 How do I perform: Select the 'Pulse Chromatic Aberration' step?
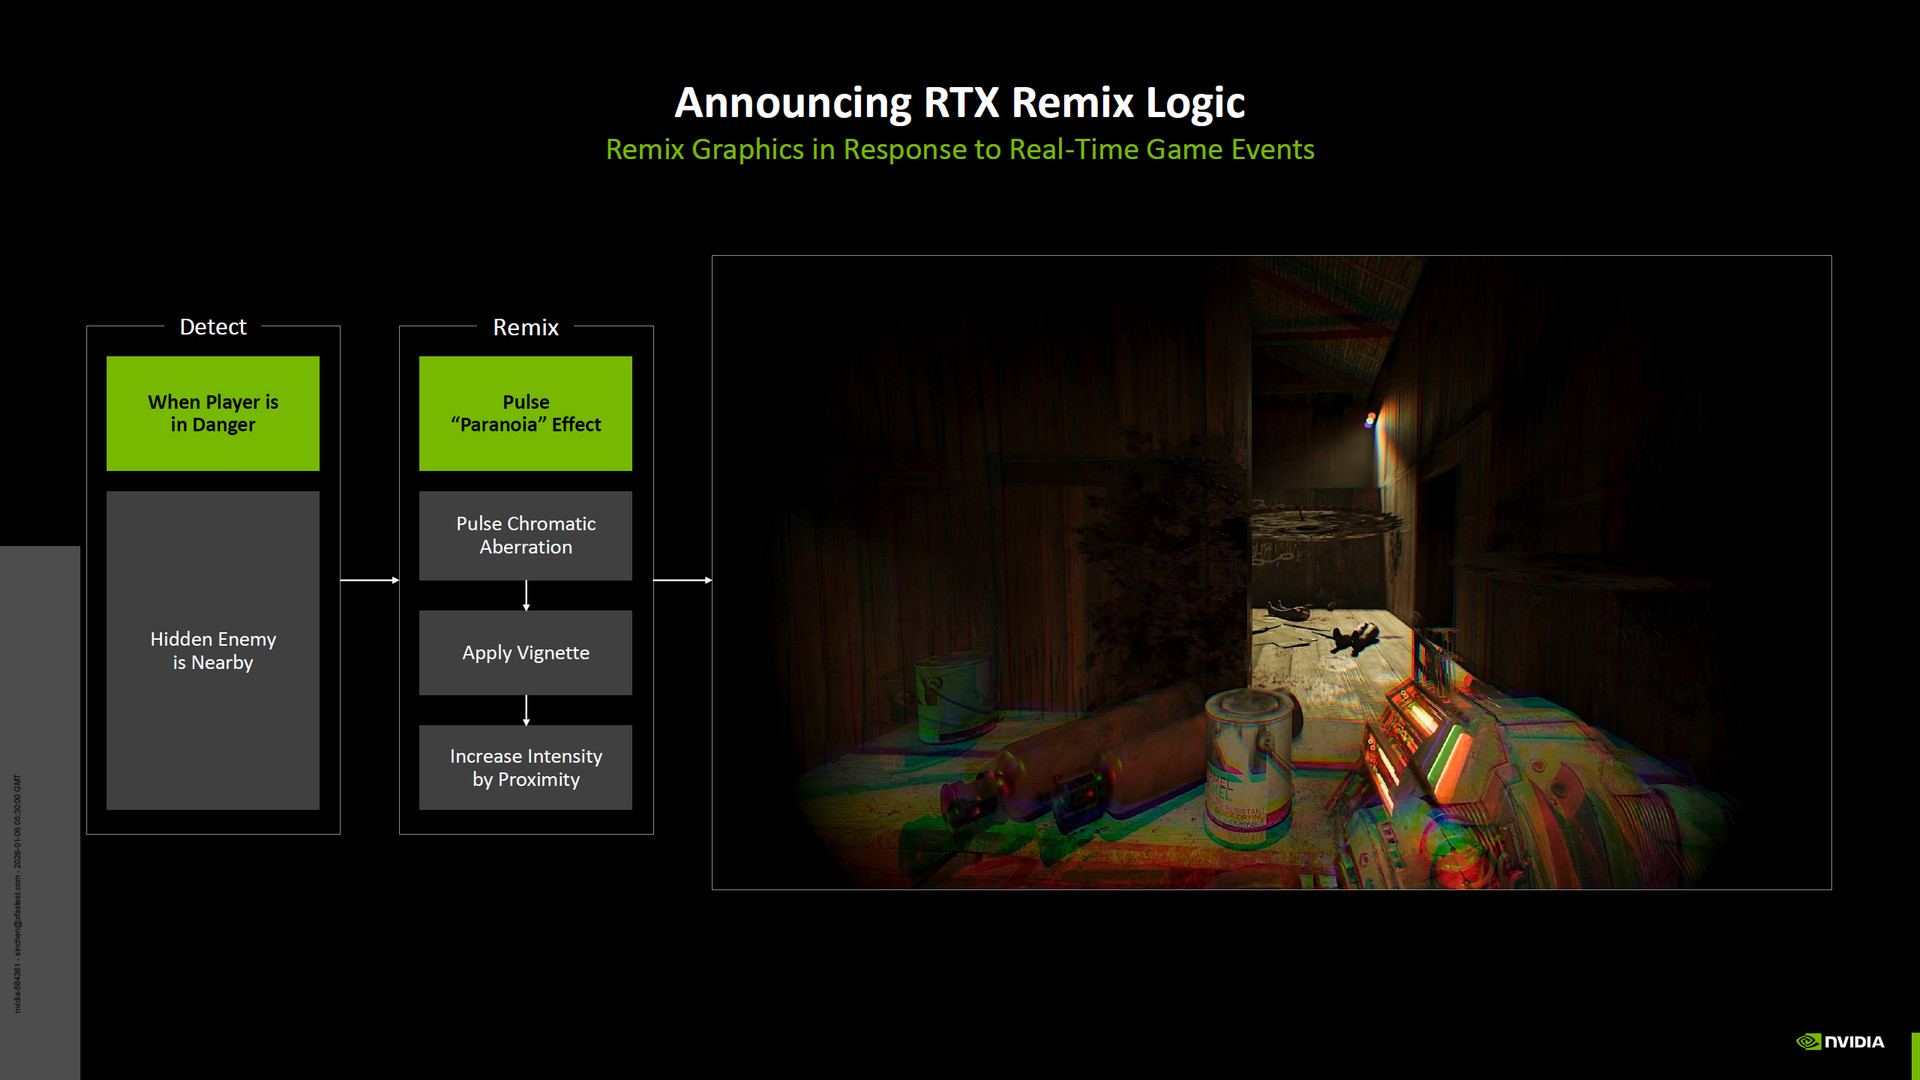click(525, 535)
